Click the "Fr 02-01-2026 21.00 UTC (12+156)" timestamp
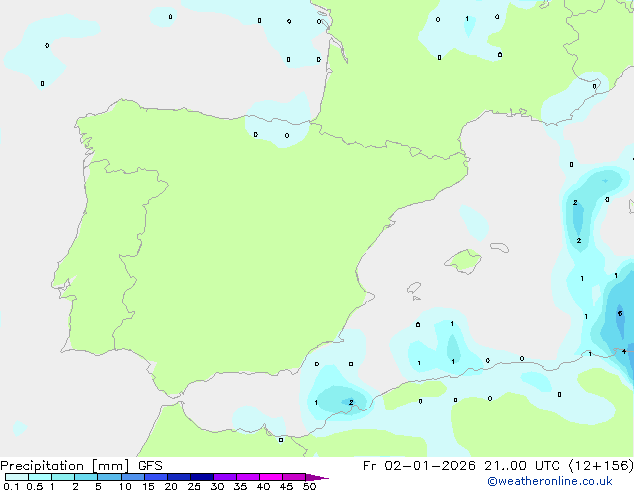 pos(498,466)
